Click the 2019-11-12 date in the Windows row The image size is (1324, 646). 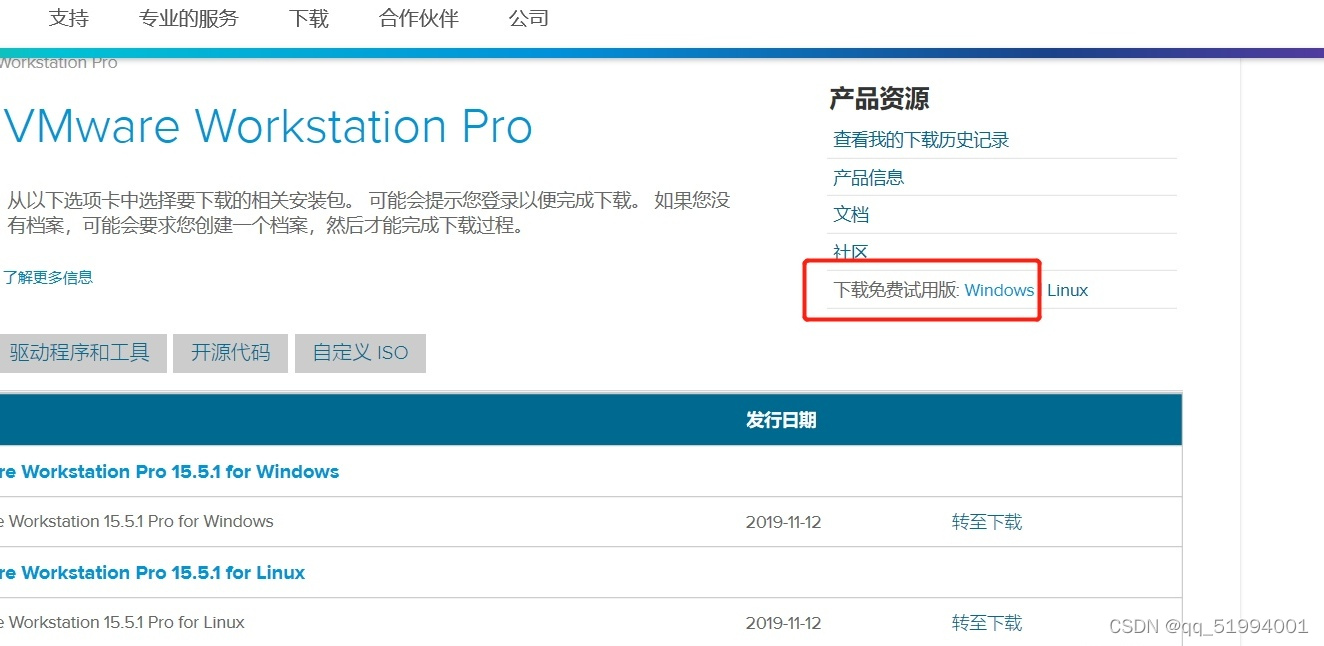pos(783,522)
